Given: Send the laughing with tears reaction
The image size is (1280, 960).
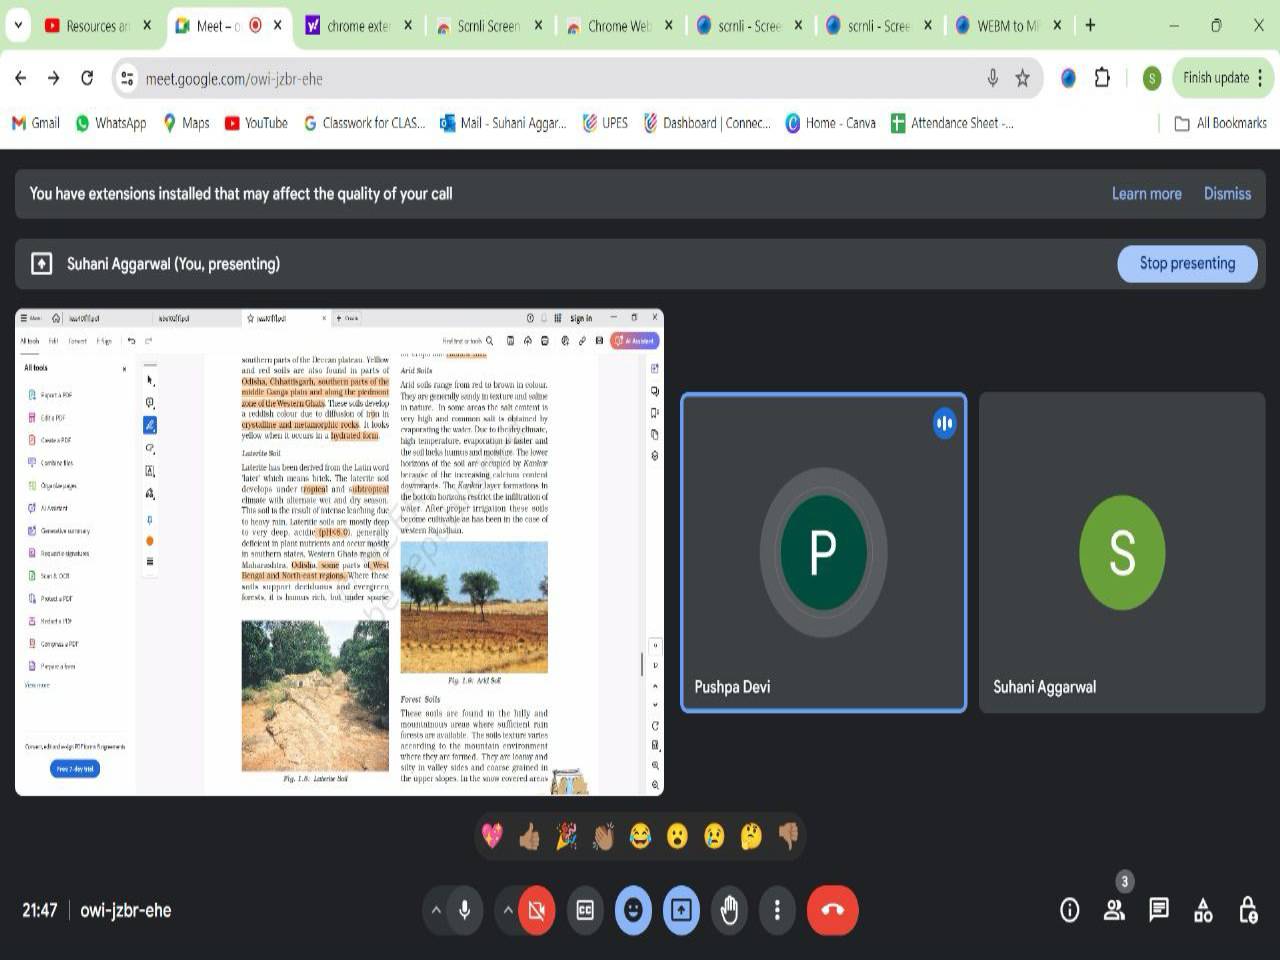Looking at the screenshot, I should pyautogui.click(x=640, y=836).
